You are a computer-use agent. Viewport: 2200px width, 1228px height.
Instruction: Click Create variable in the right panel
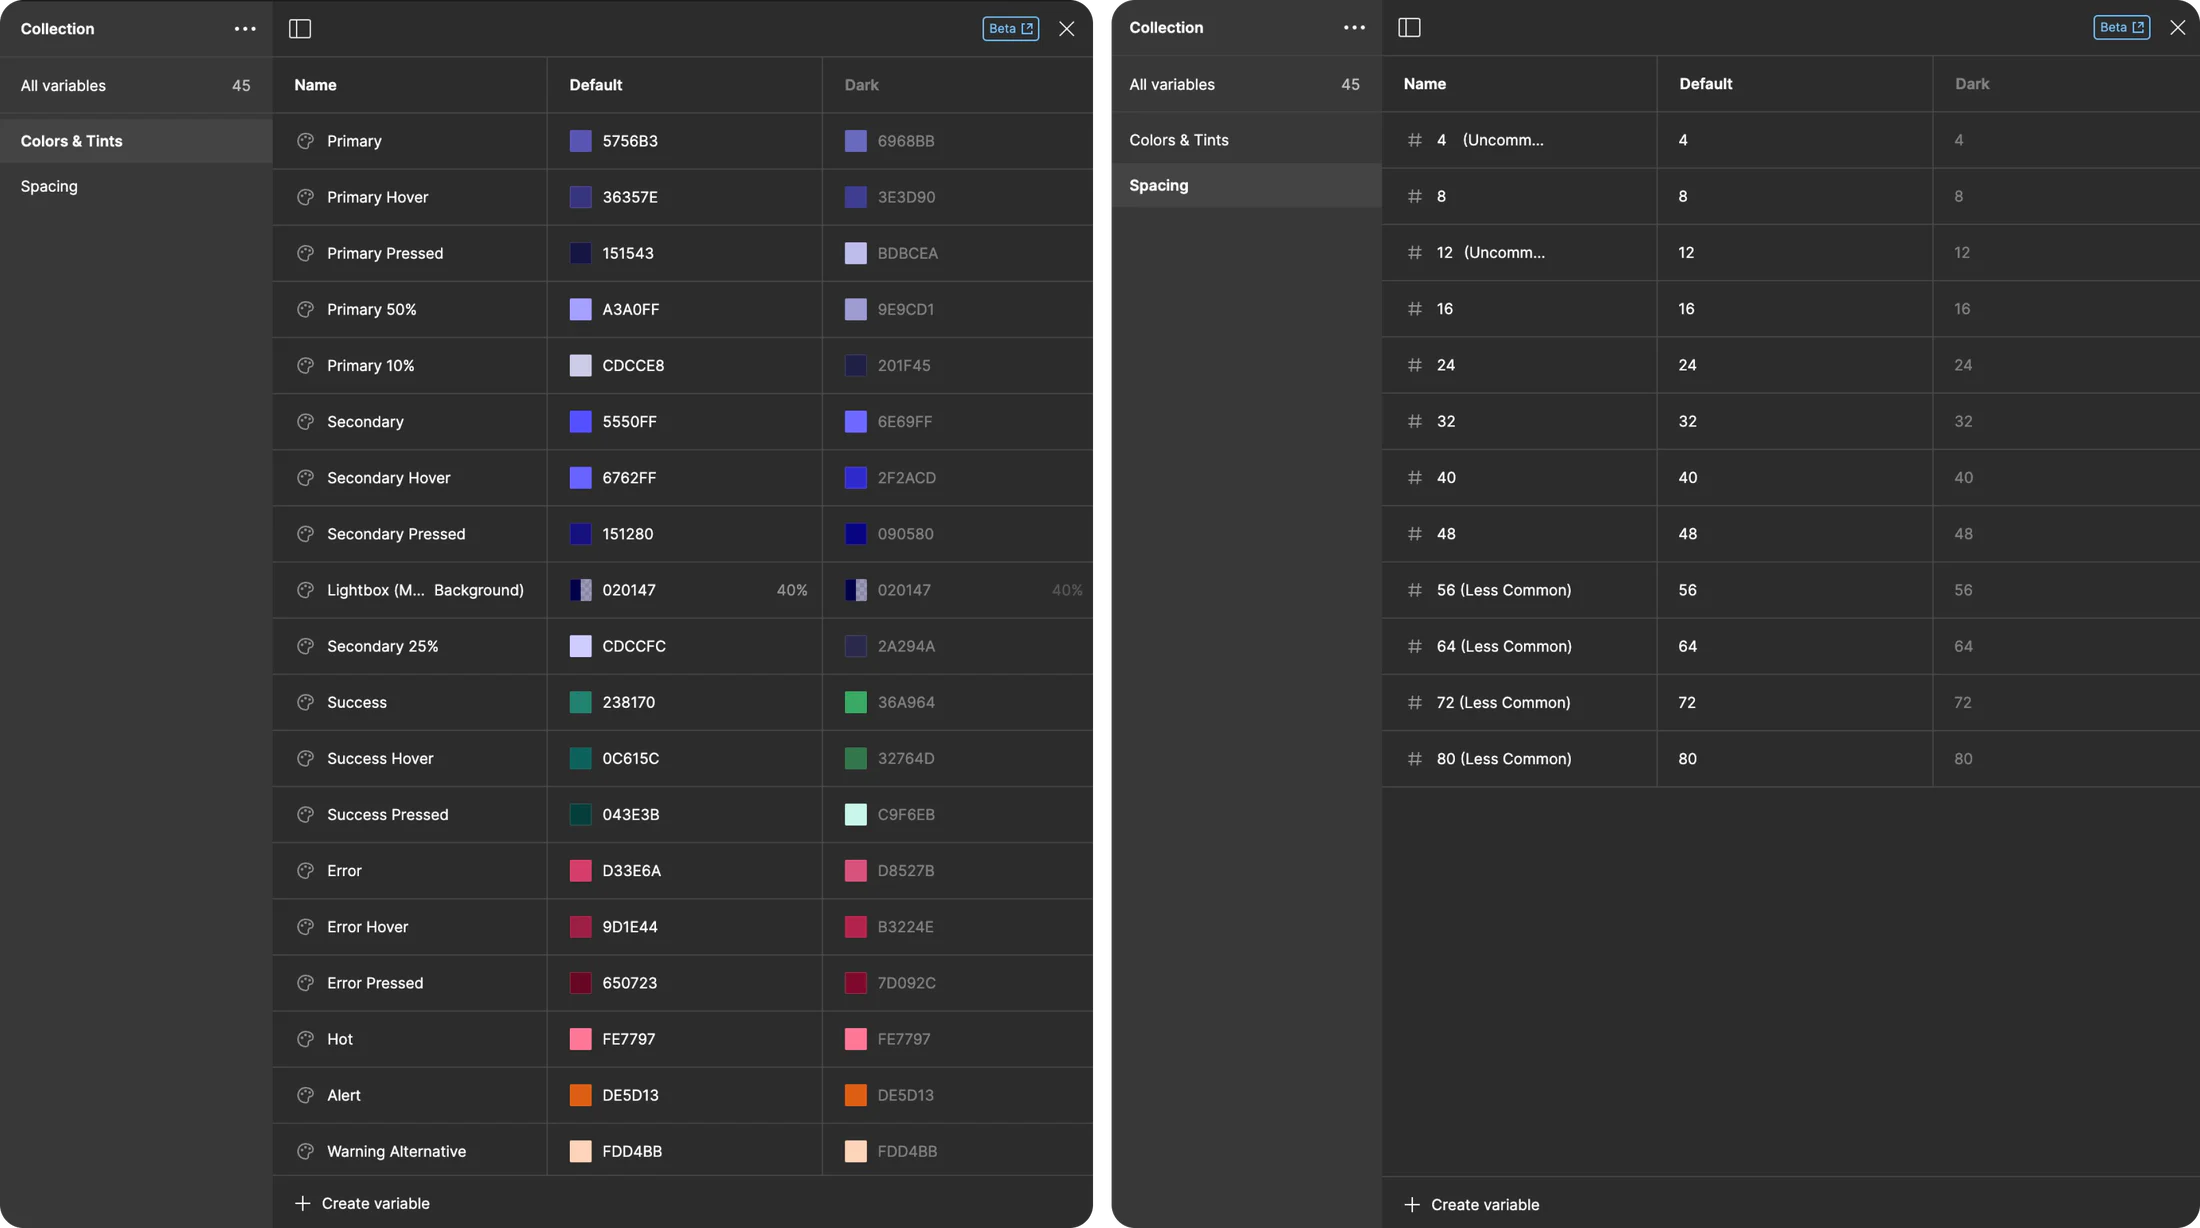click(x=1471, y=1204)
